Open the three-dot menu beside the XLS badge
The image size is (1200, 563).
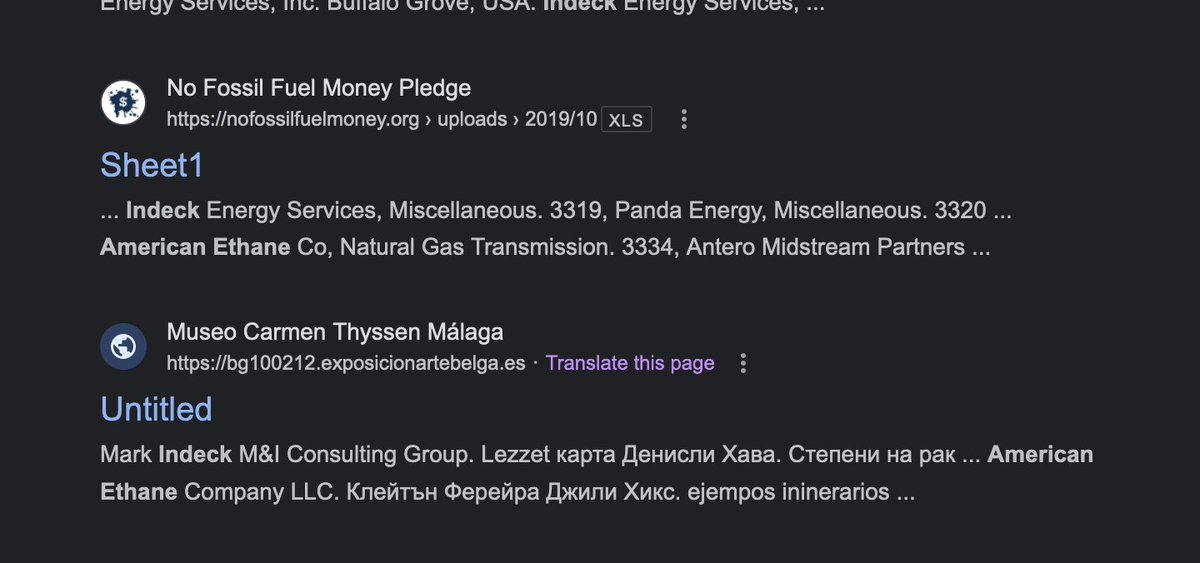click(684, 120)
